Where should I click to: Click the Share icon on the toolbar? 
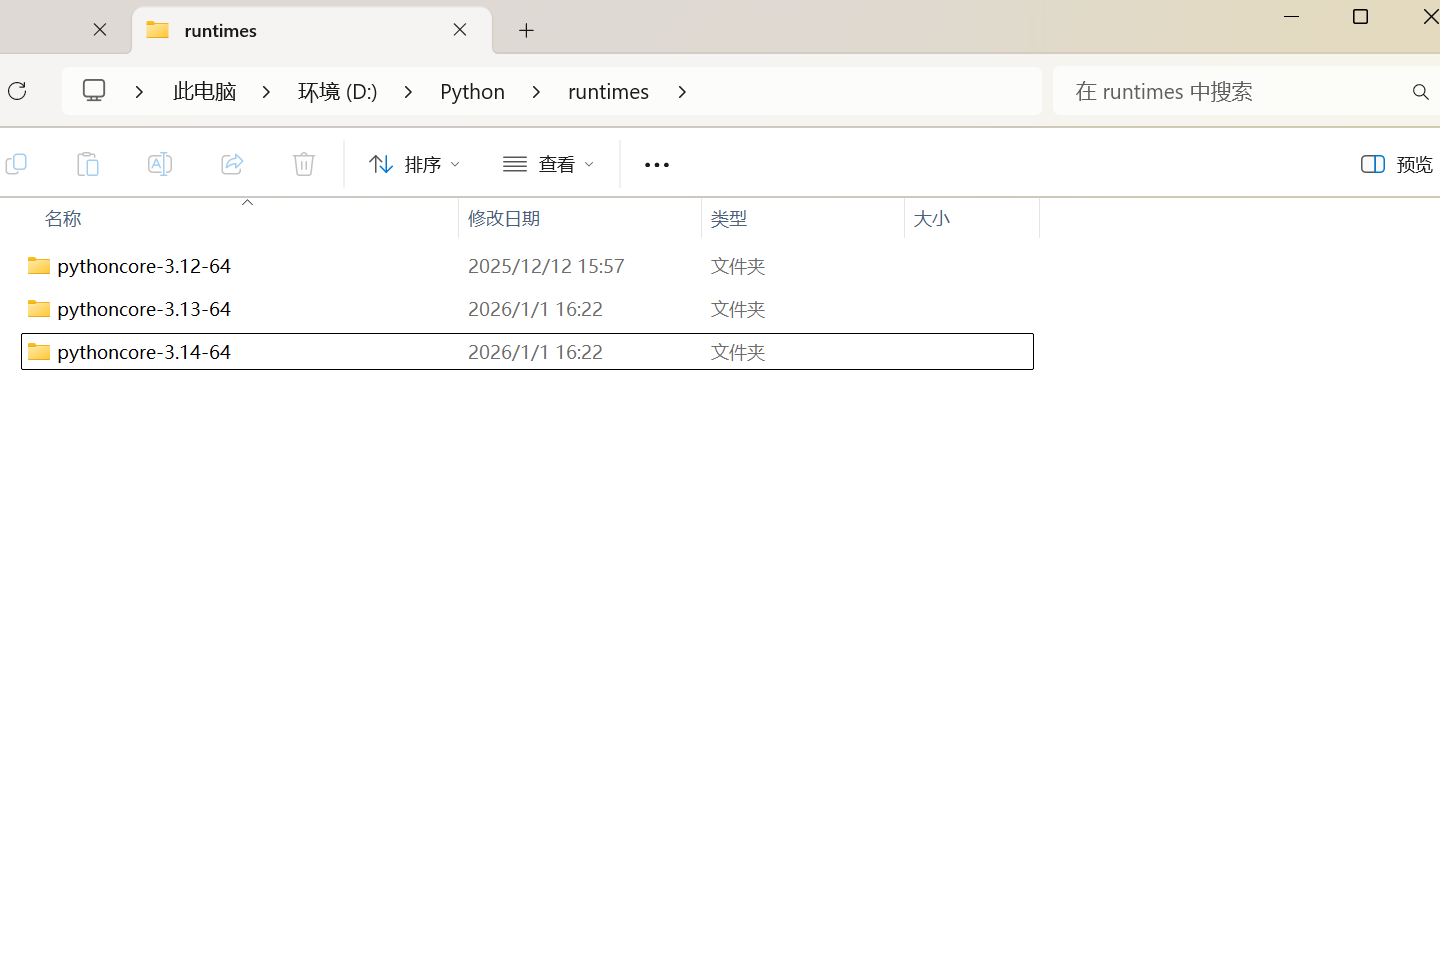click(232, 164)
